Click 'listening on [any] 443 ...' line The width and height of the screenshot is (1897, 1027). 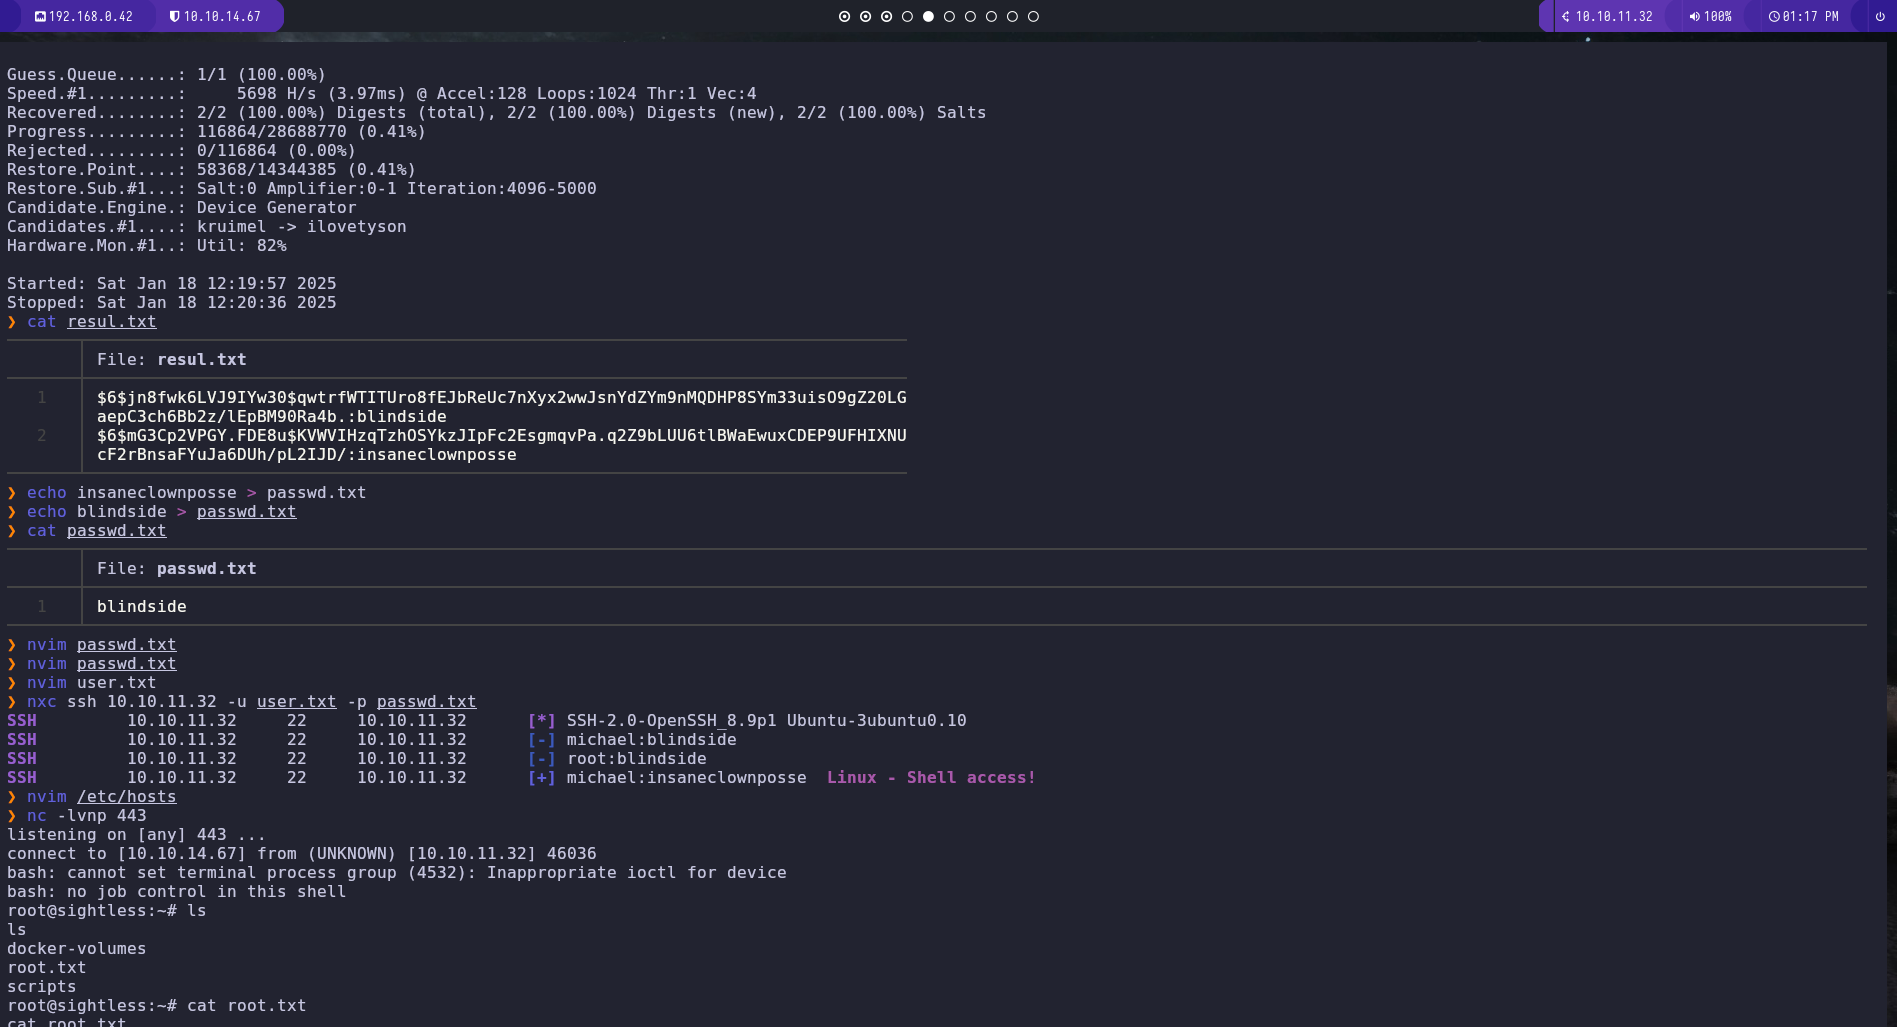[x=137, y=835]
